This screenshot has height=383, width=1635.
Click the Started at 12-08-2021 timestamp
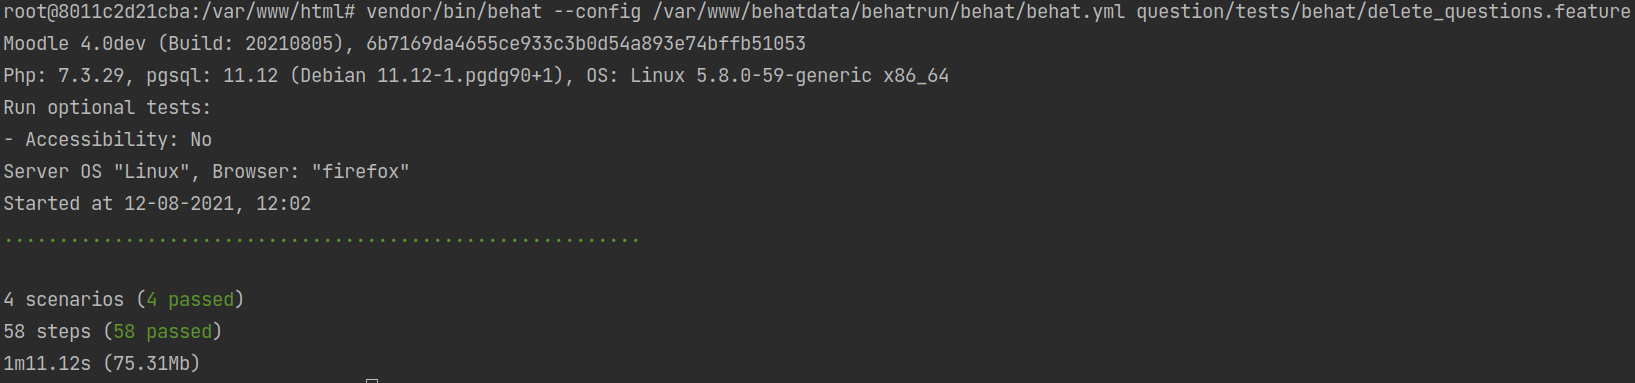pyautogui.click(x=157, y=204)
